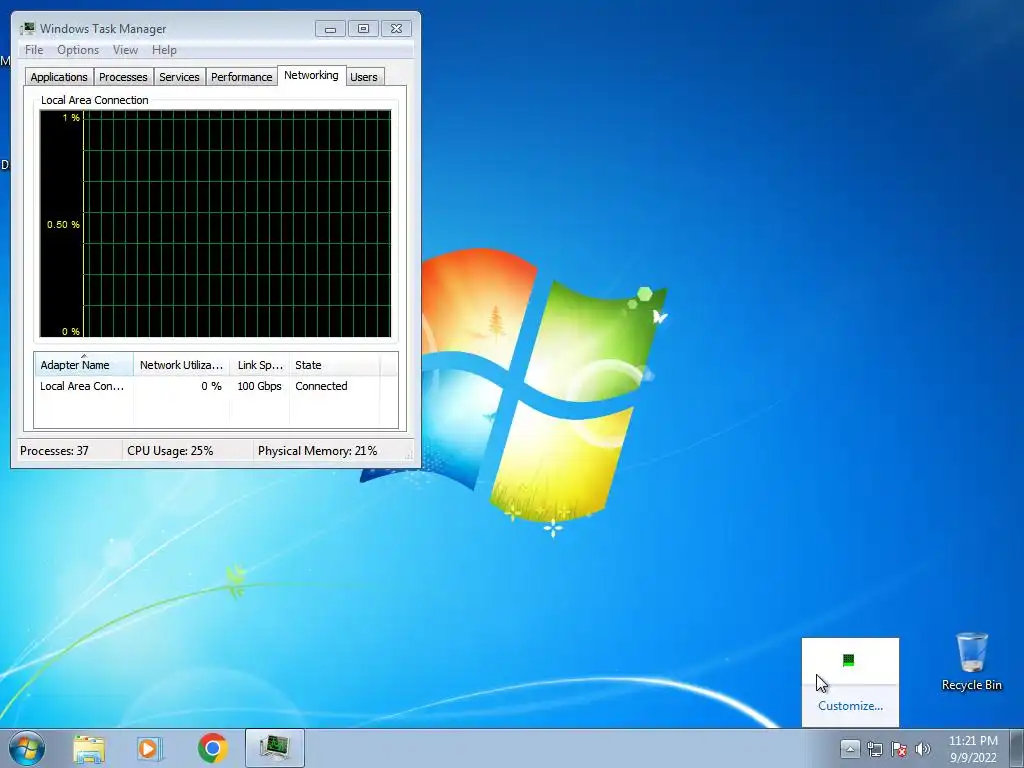Select the Networking tab
Image resolution: width=1024 pixels, height=768 pixels.
(x=311, y=75)
